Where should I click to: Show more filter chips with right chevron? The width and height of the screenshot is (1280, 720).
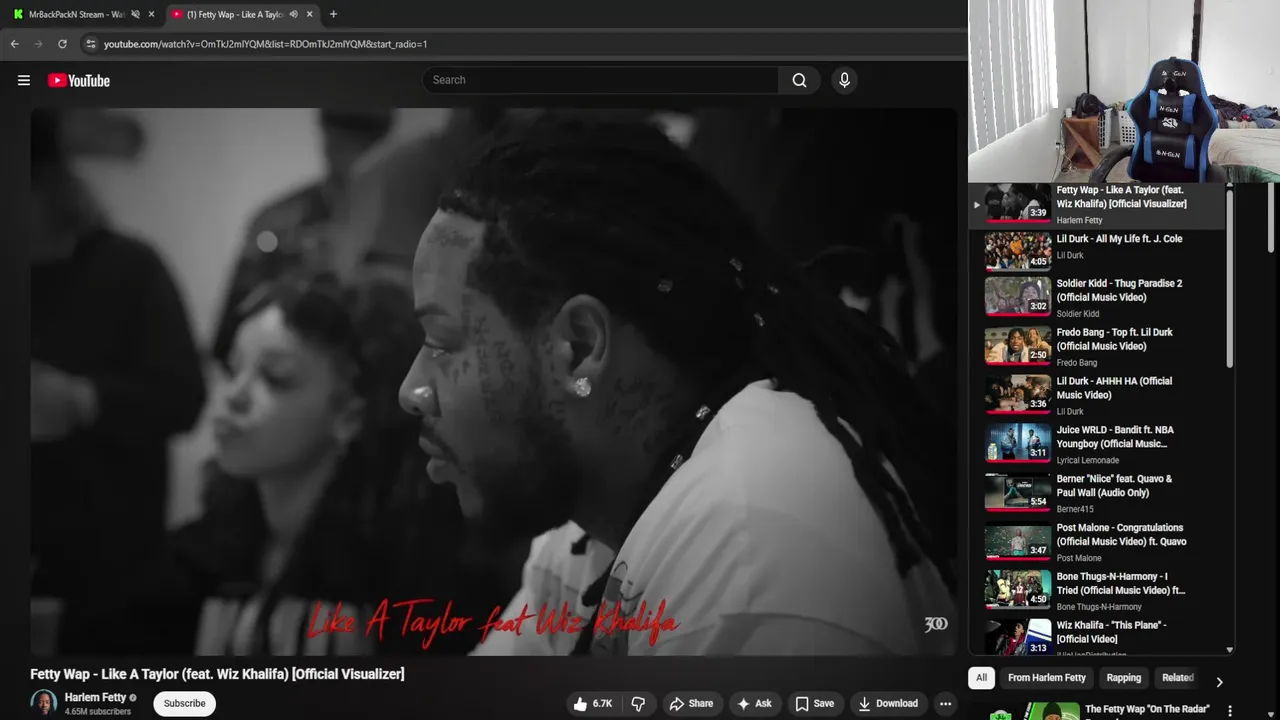1219,682
